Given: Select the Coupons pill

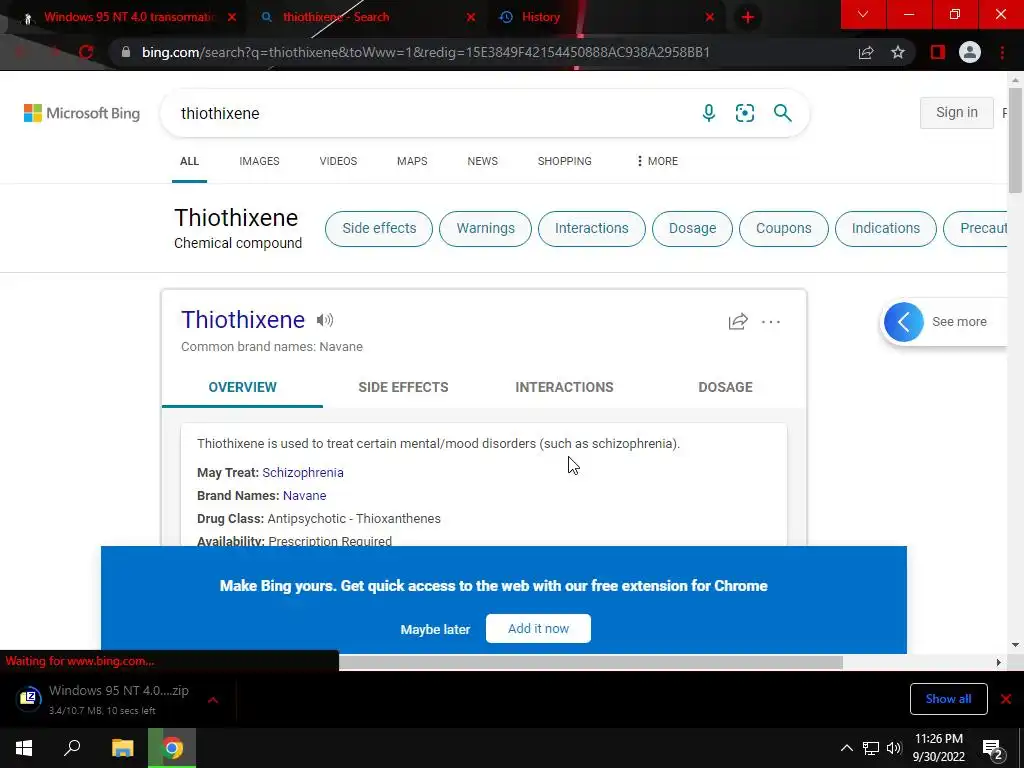Looking at the screenshot, I should point(784,229).
